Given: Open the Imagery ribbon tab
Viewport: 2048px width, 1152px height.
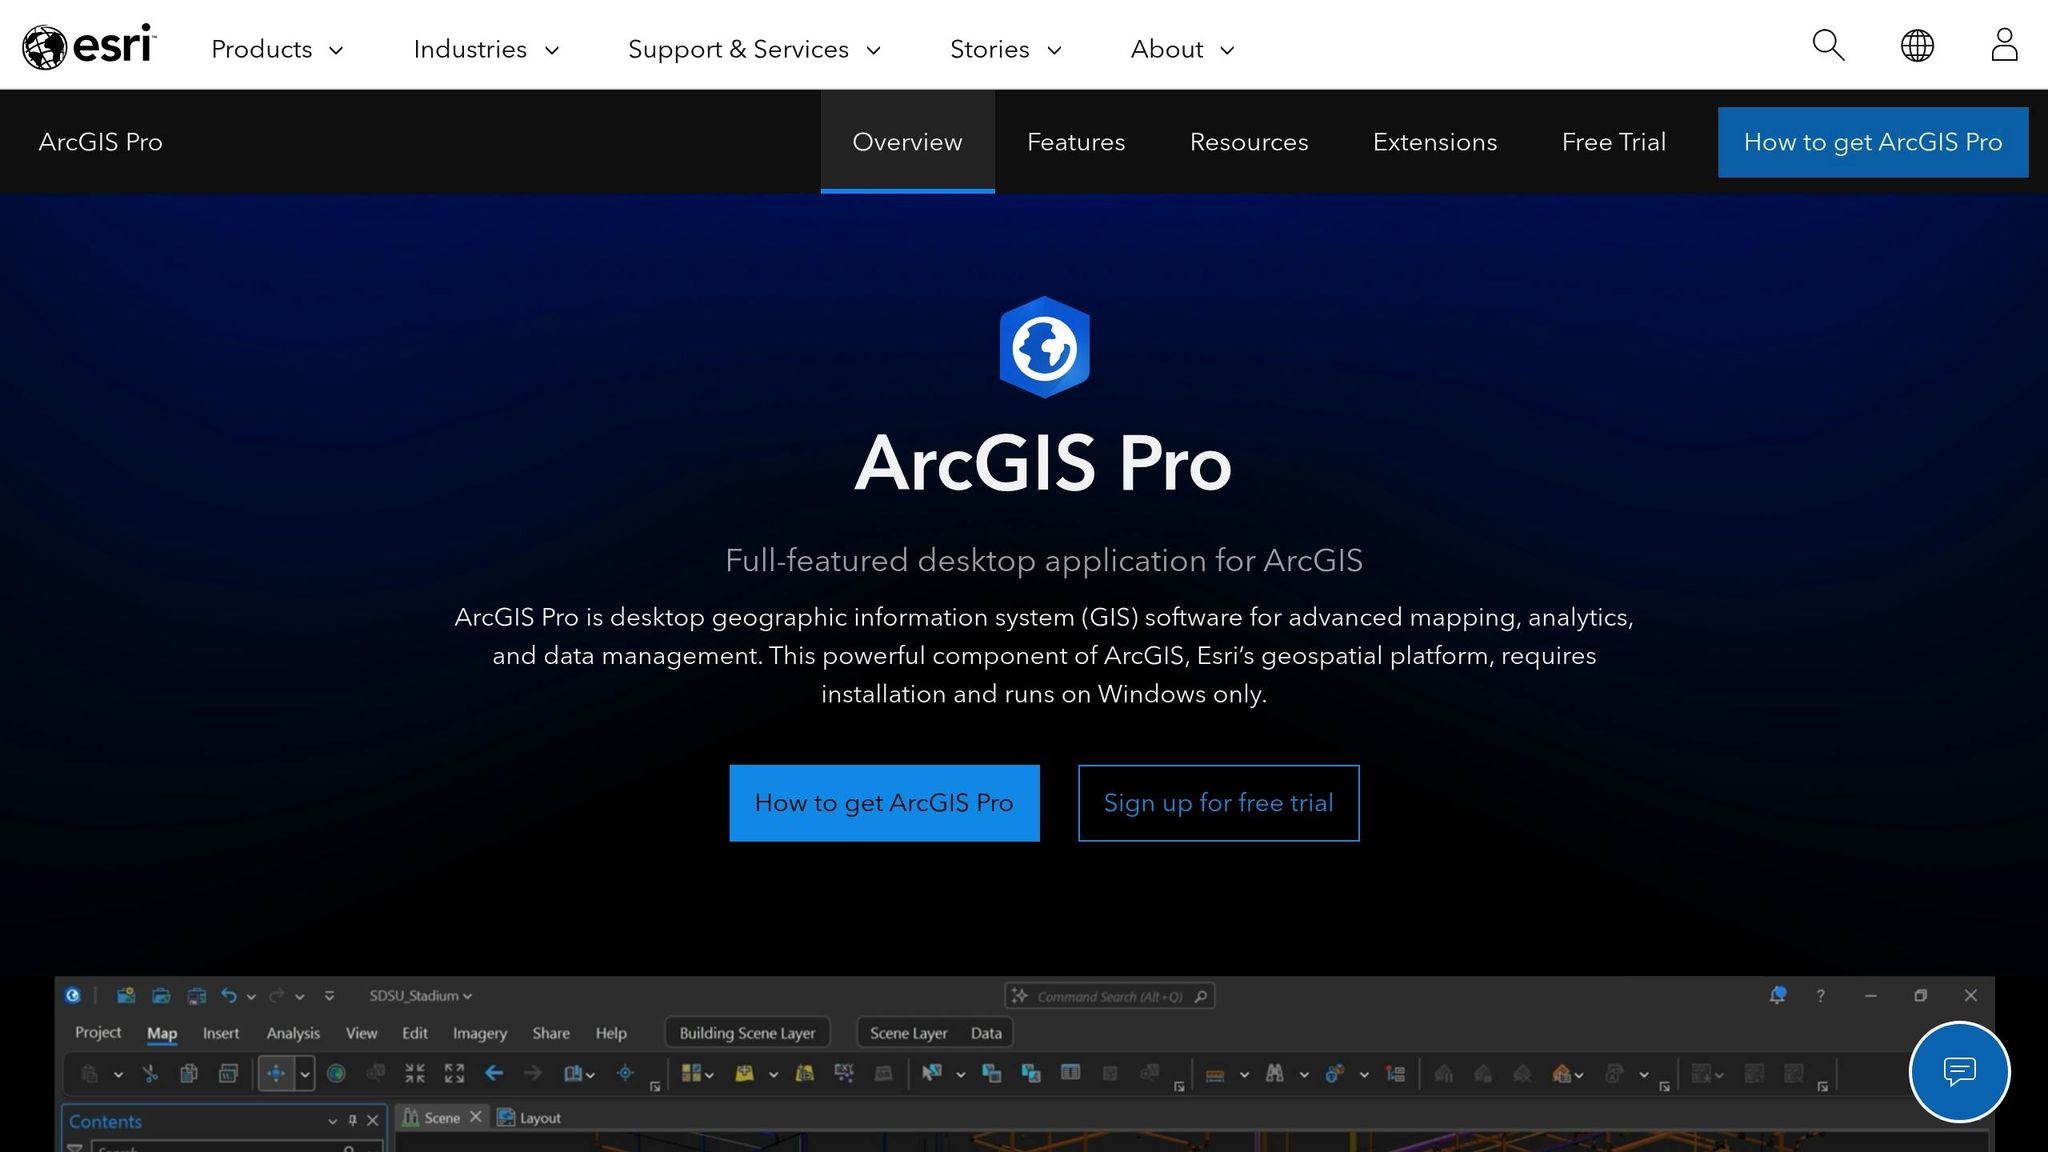Looking at the screenshot, I should pyautogui.click(x=480, y=1033).
